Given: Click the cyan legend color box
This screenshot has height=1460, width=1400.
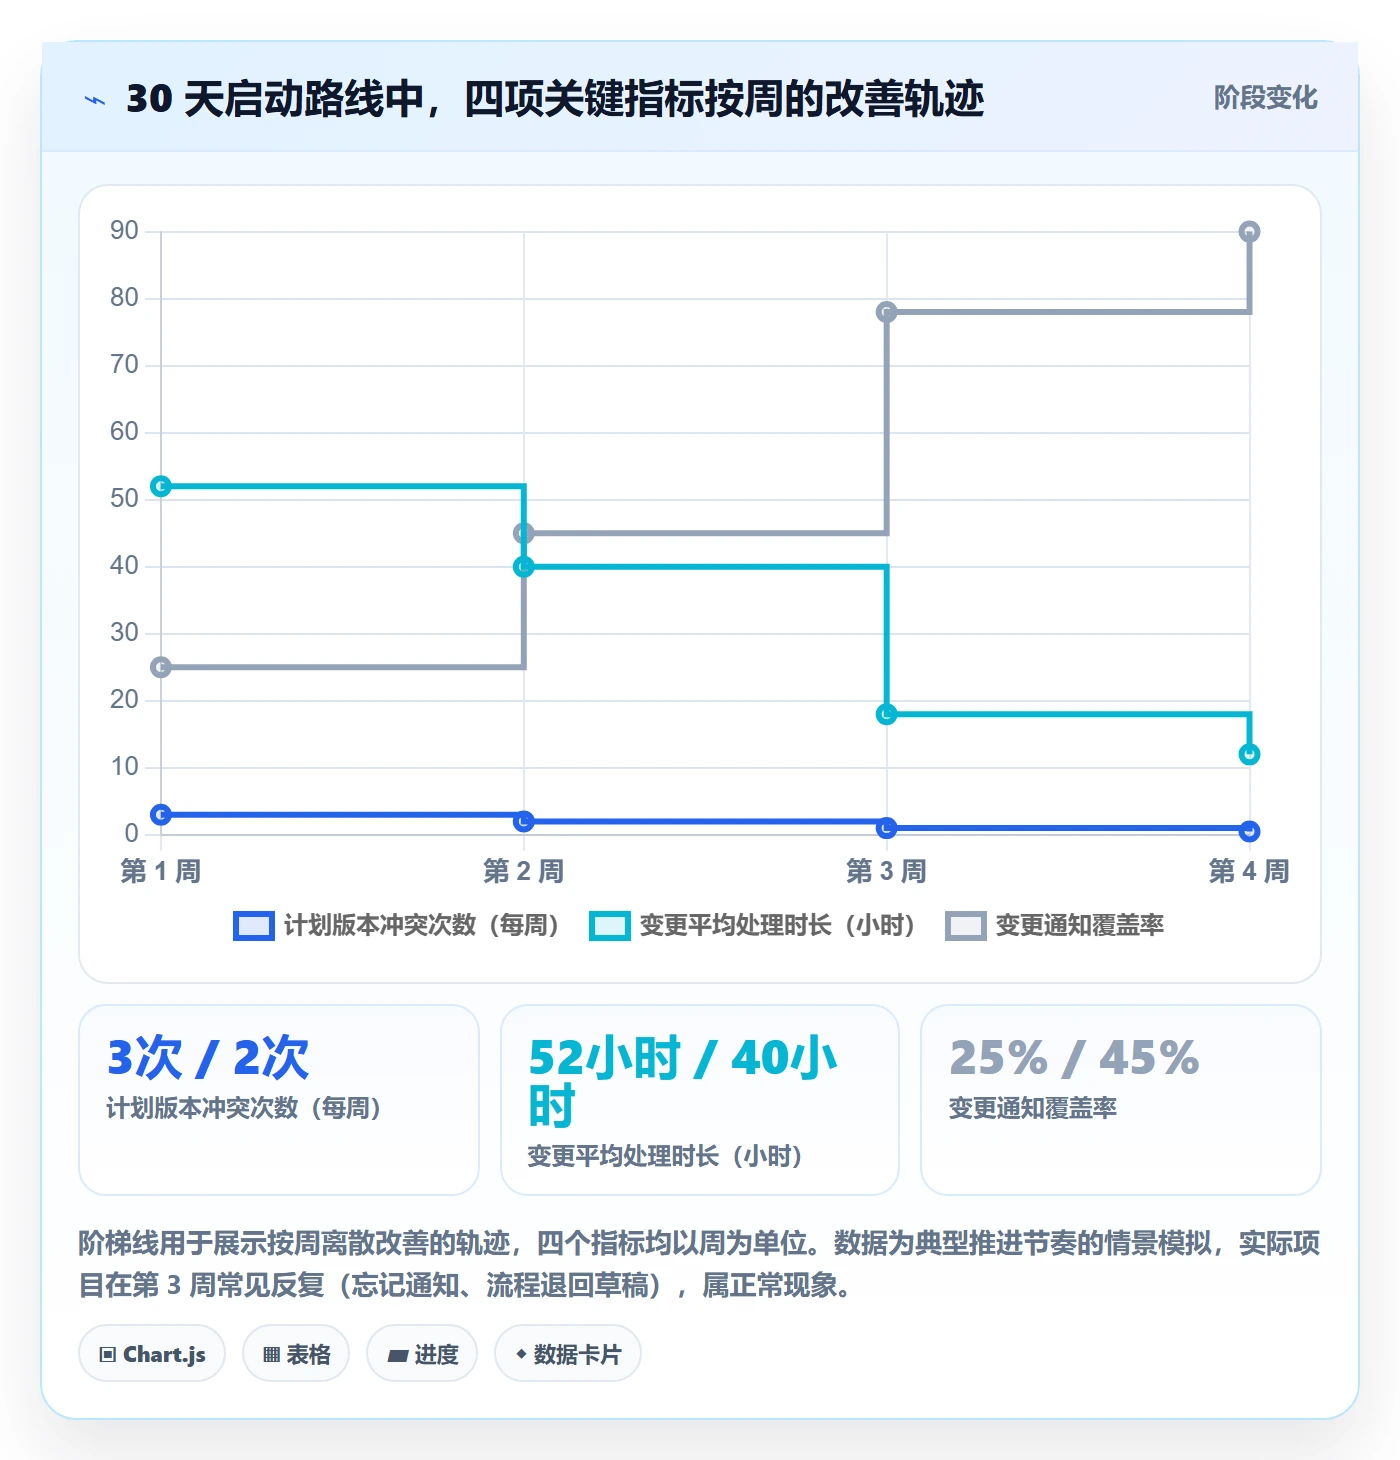Looking at the screenshot, I should pos(609,926).
